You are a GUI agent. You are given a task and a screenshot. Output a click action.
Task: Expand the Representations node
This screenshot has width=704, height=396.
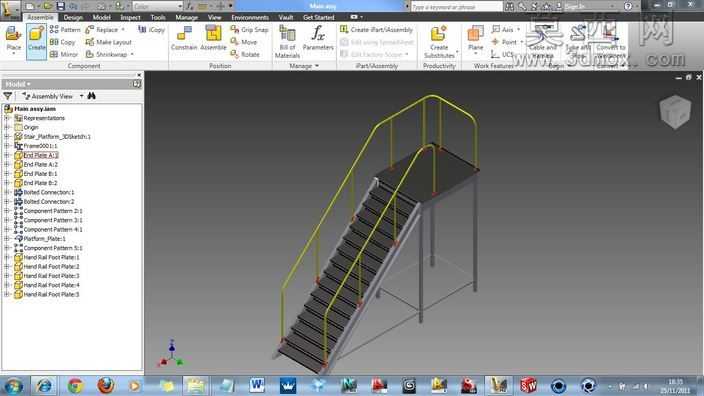(7, 118)
